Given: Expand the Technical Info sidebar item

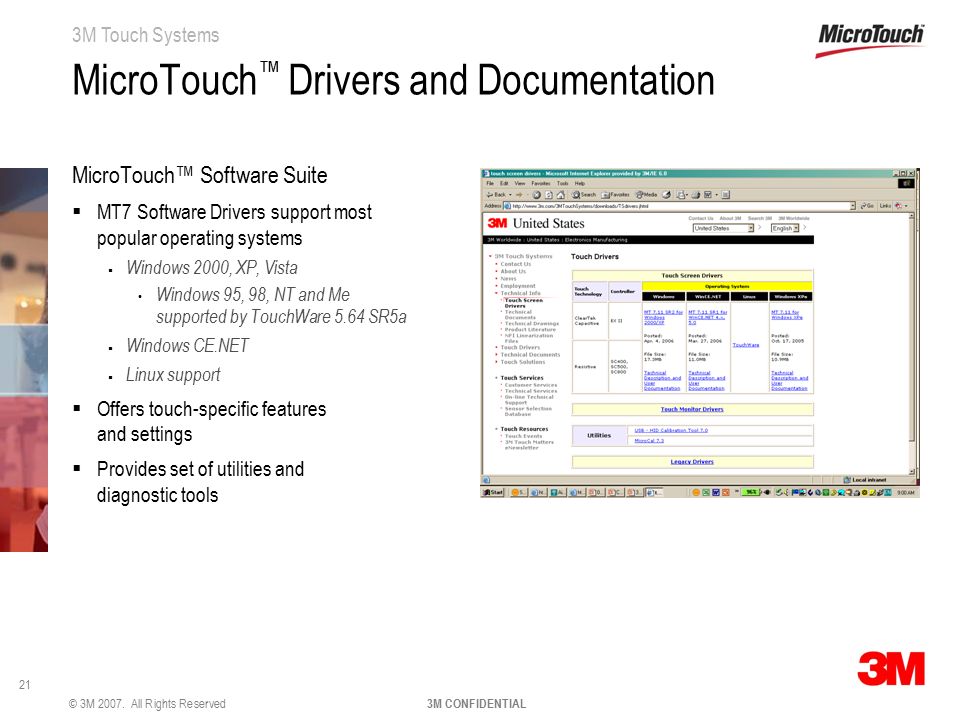Looking at the screenshot, I should [x=520, y=293].
